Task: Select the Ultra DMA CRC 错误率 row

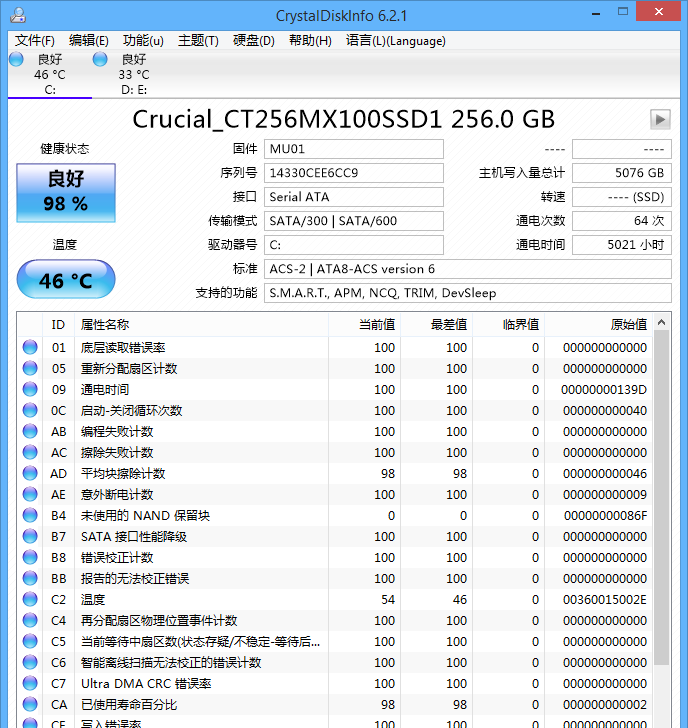Action: (x=335, y=683)
